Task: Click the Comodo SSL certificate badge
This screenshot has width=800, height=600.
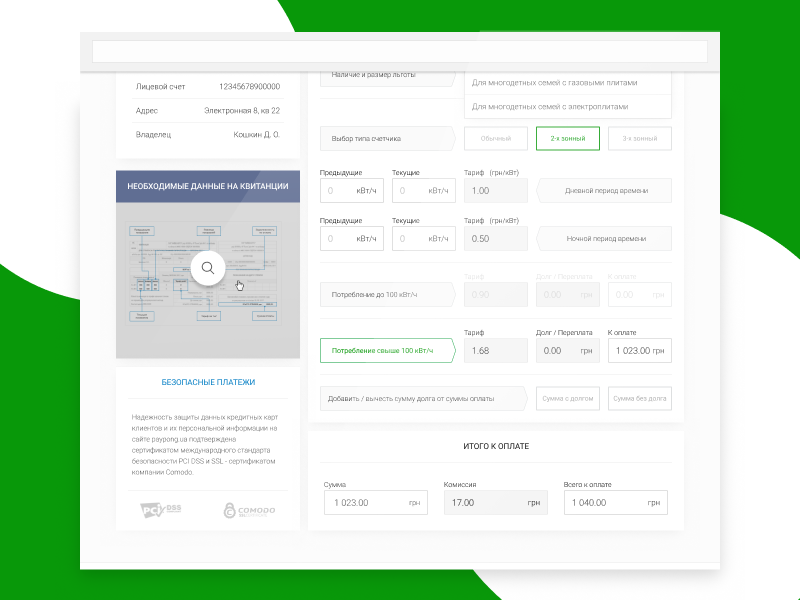Action: [x=250, y=508]
